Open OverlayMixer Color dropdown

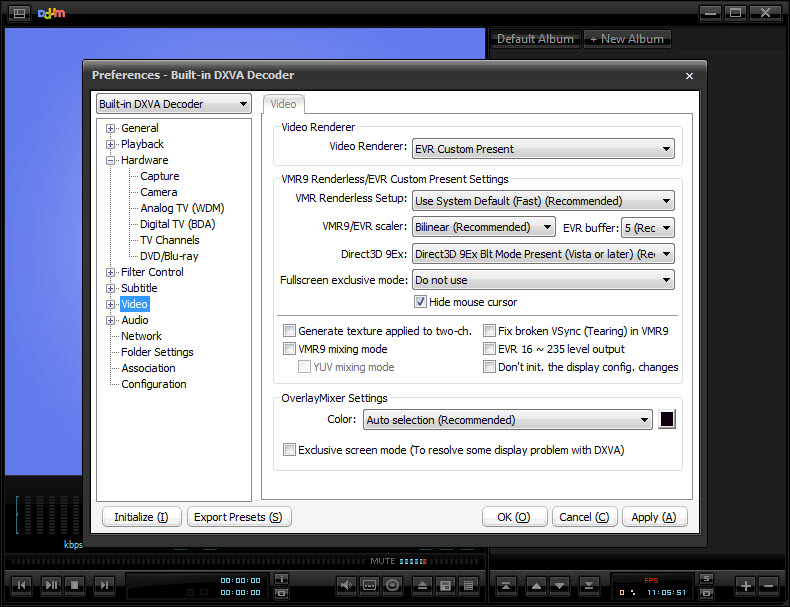point(508,419)
